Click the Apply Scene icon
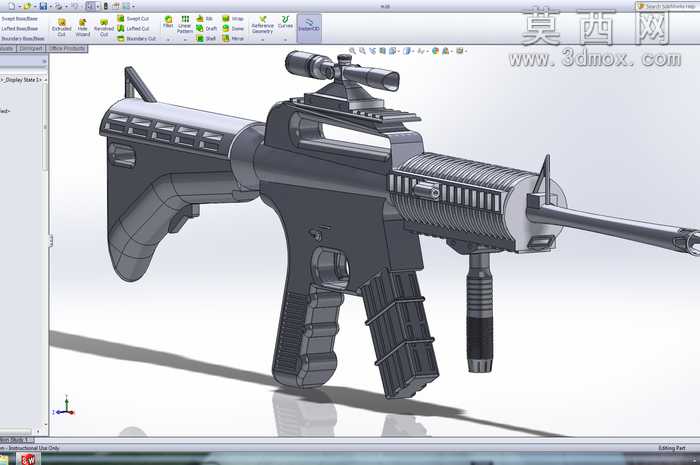700x465 pixels. (446, 51)
